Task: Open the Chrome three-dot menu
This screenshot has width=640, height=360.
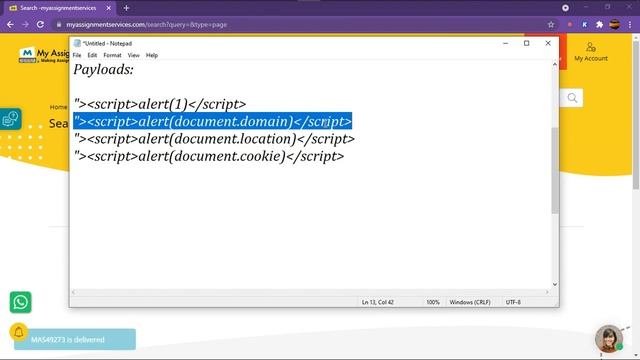Action: (x=630, y=24)
